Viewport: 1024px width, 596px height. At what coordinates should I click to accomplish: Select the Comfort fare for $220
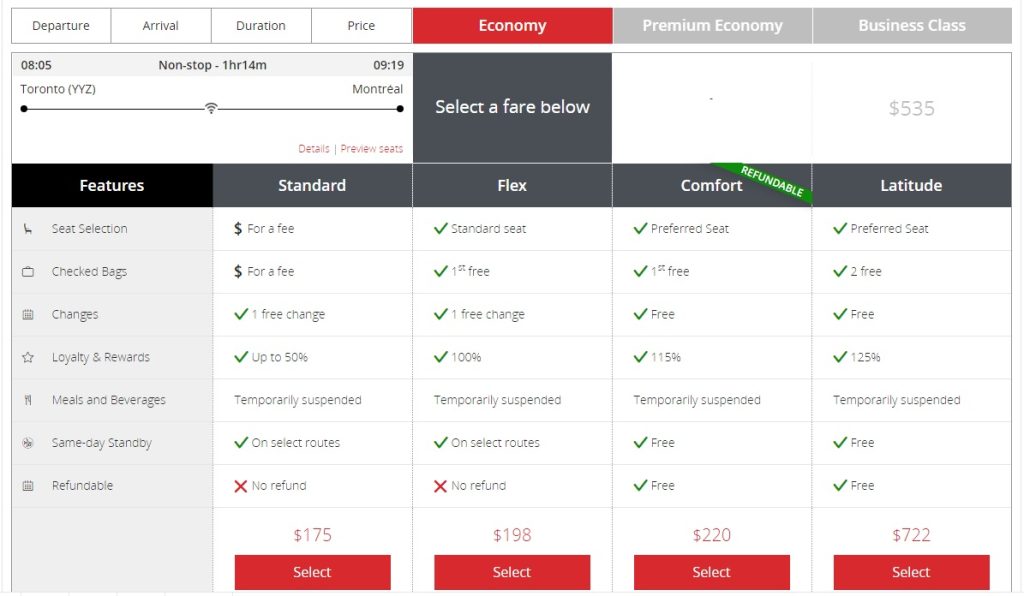pyautogui.click(x=712, y=572)
